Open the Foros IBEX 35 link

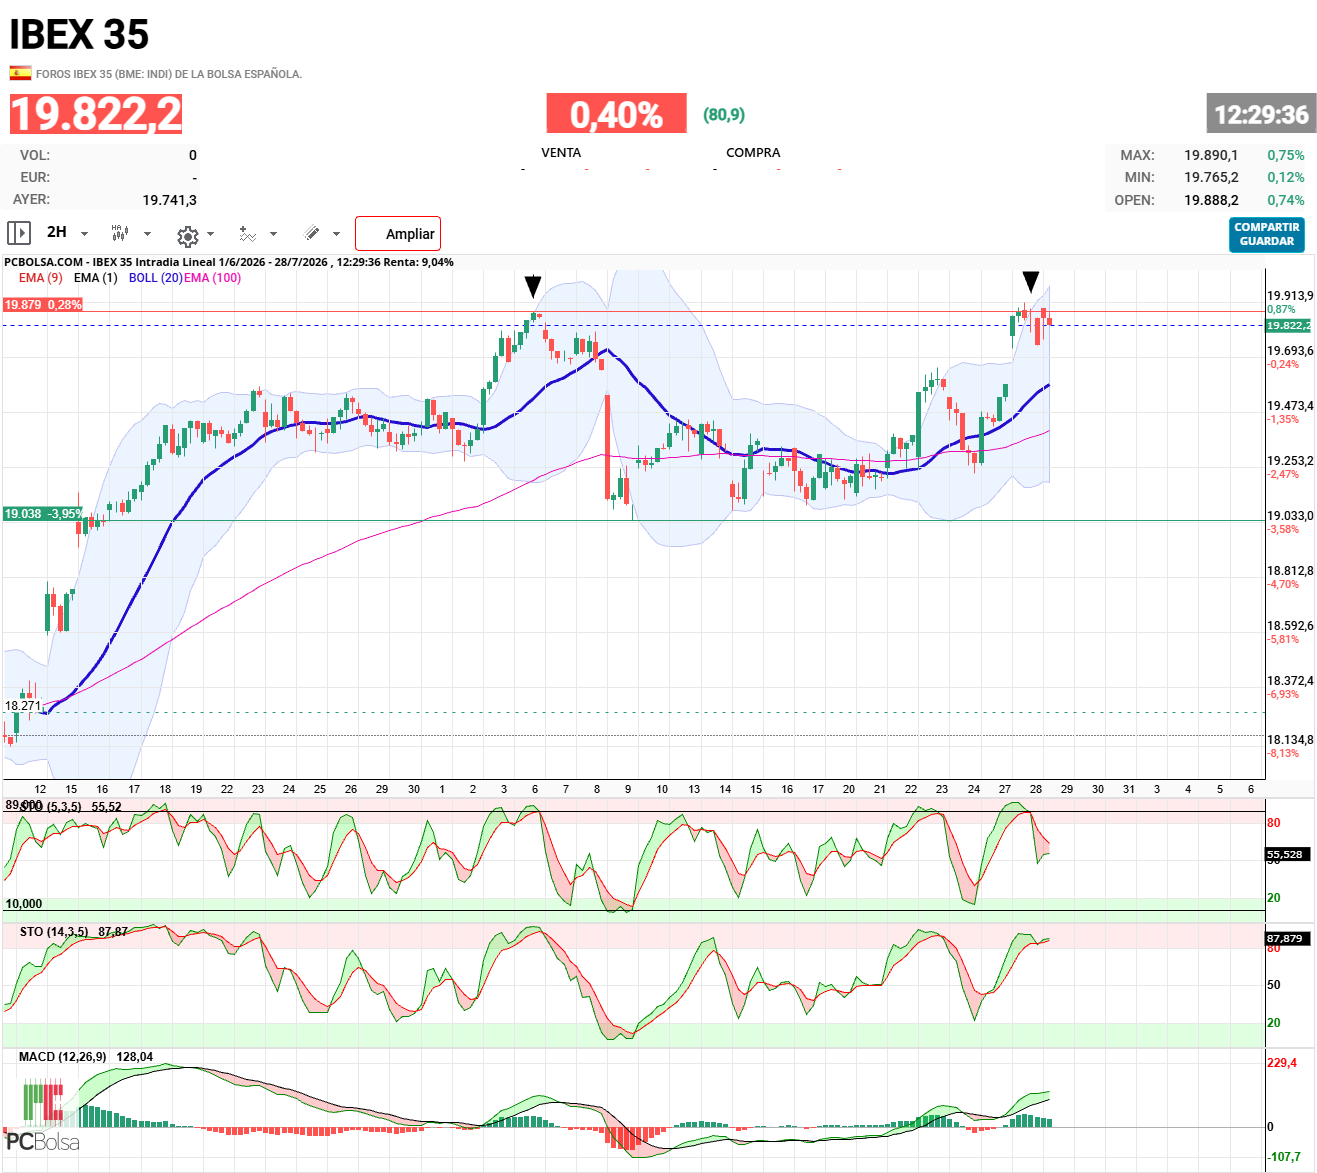coord(169,74)
